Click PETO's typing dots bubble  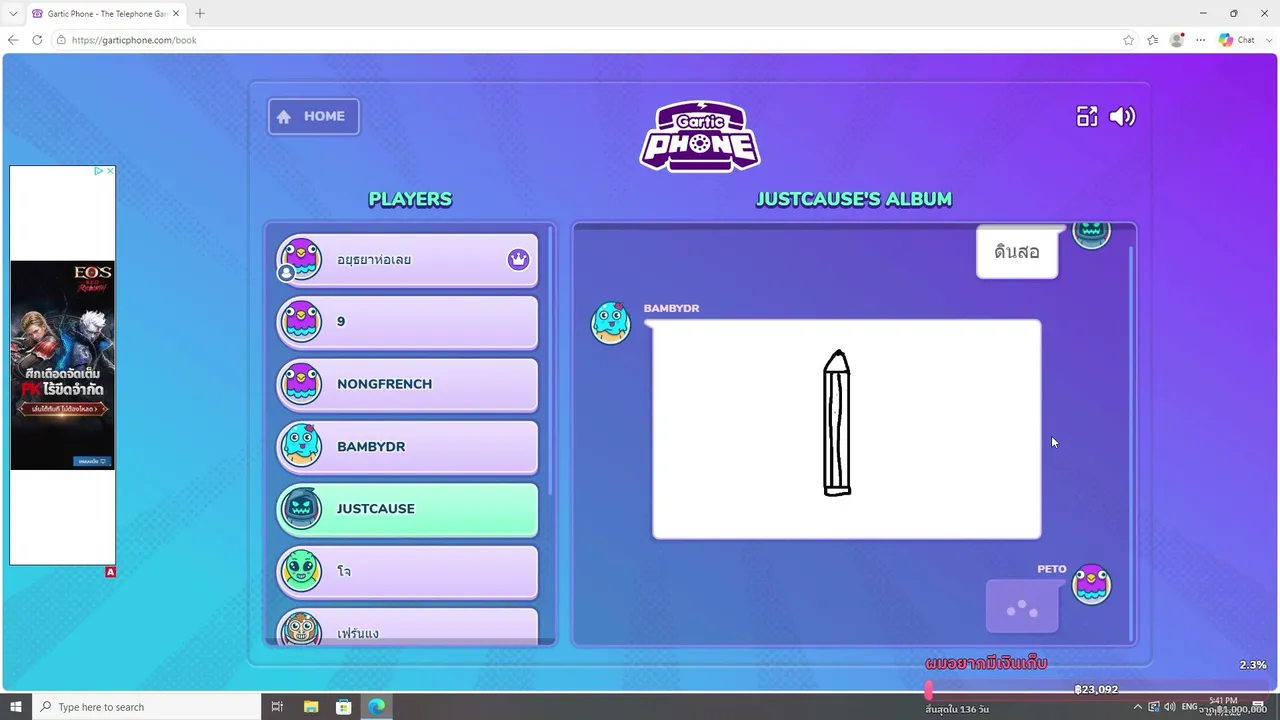point(1022,606)
